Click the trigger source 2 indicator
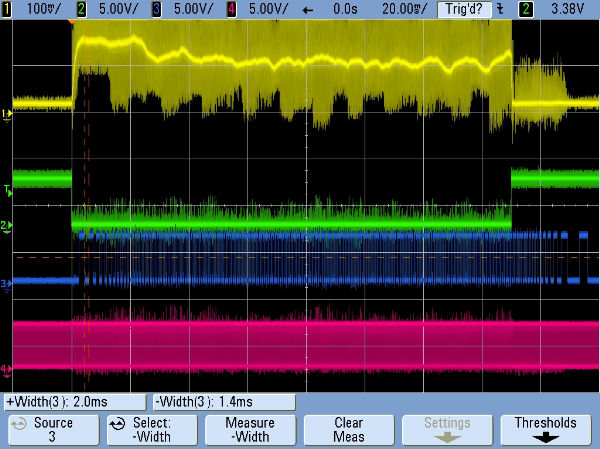The width and height of the screenshot is (600, 449). point(525,9)
